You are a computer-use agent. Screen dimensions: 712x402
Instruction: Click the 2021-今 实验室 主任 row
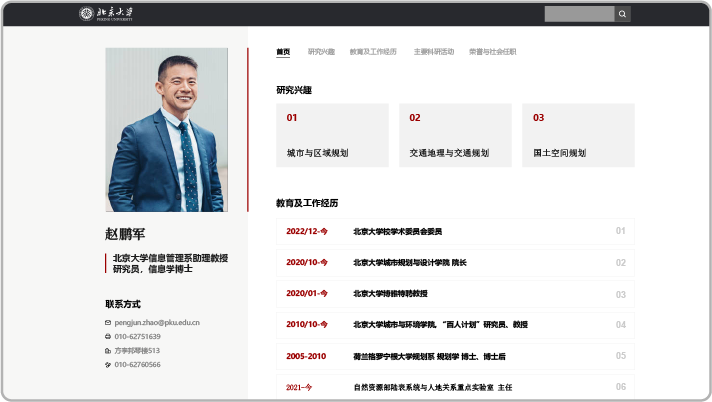pyautogui.click(x=455, y=387)
